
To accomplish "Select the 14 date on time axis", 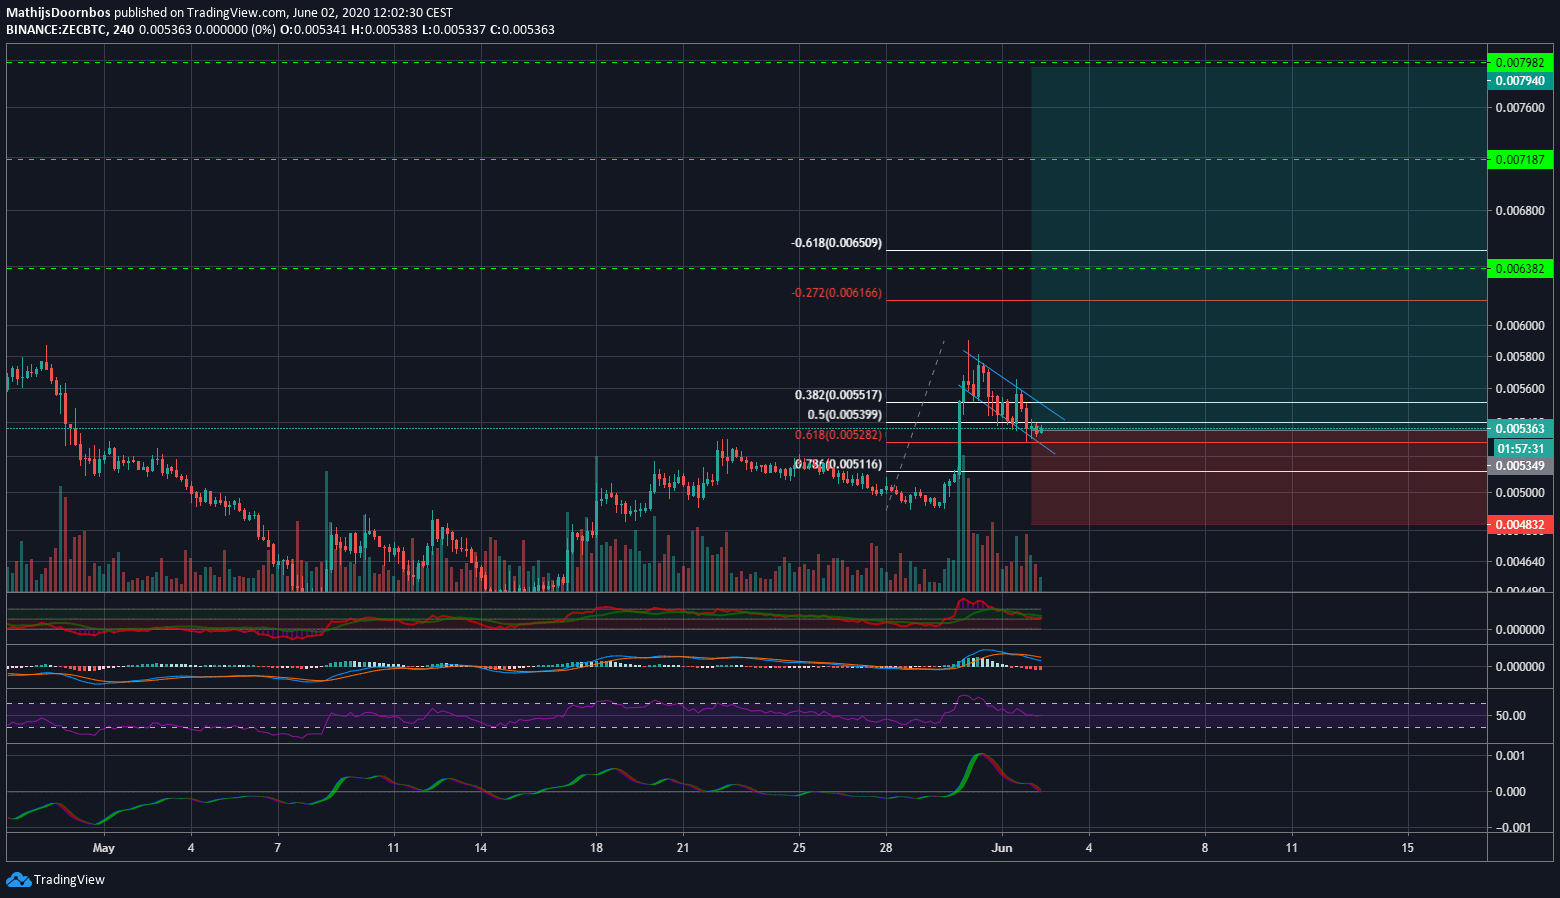I will (481, 848).
